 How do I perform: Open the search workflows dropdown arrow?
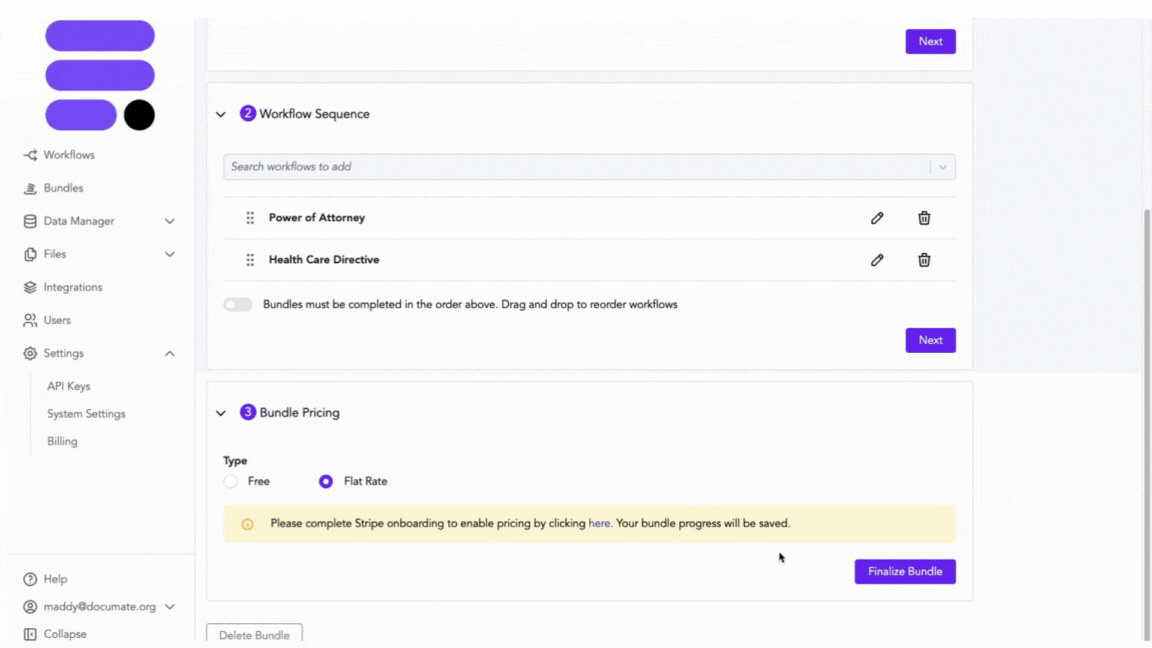pyautogui.click(x=943, y=168)
